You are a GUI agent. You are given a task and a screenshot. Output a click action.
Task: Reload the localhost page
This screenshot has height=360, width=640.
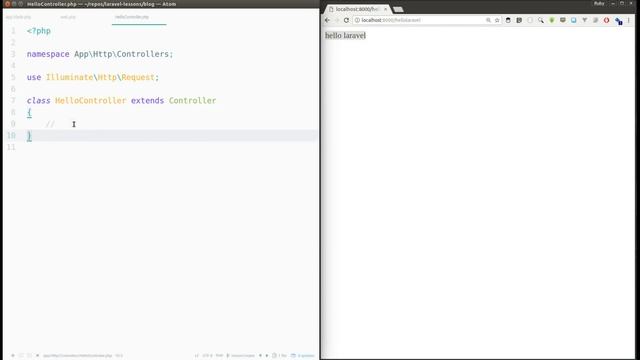[346, 20]
